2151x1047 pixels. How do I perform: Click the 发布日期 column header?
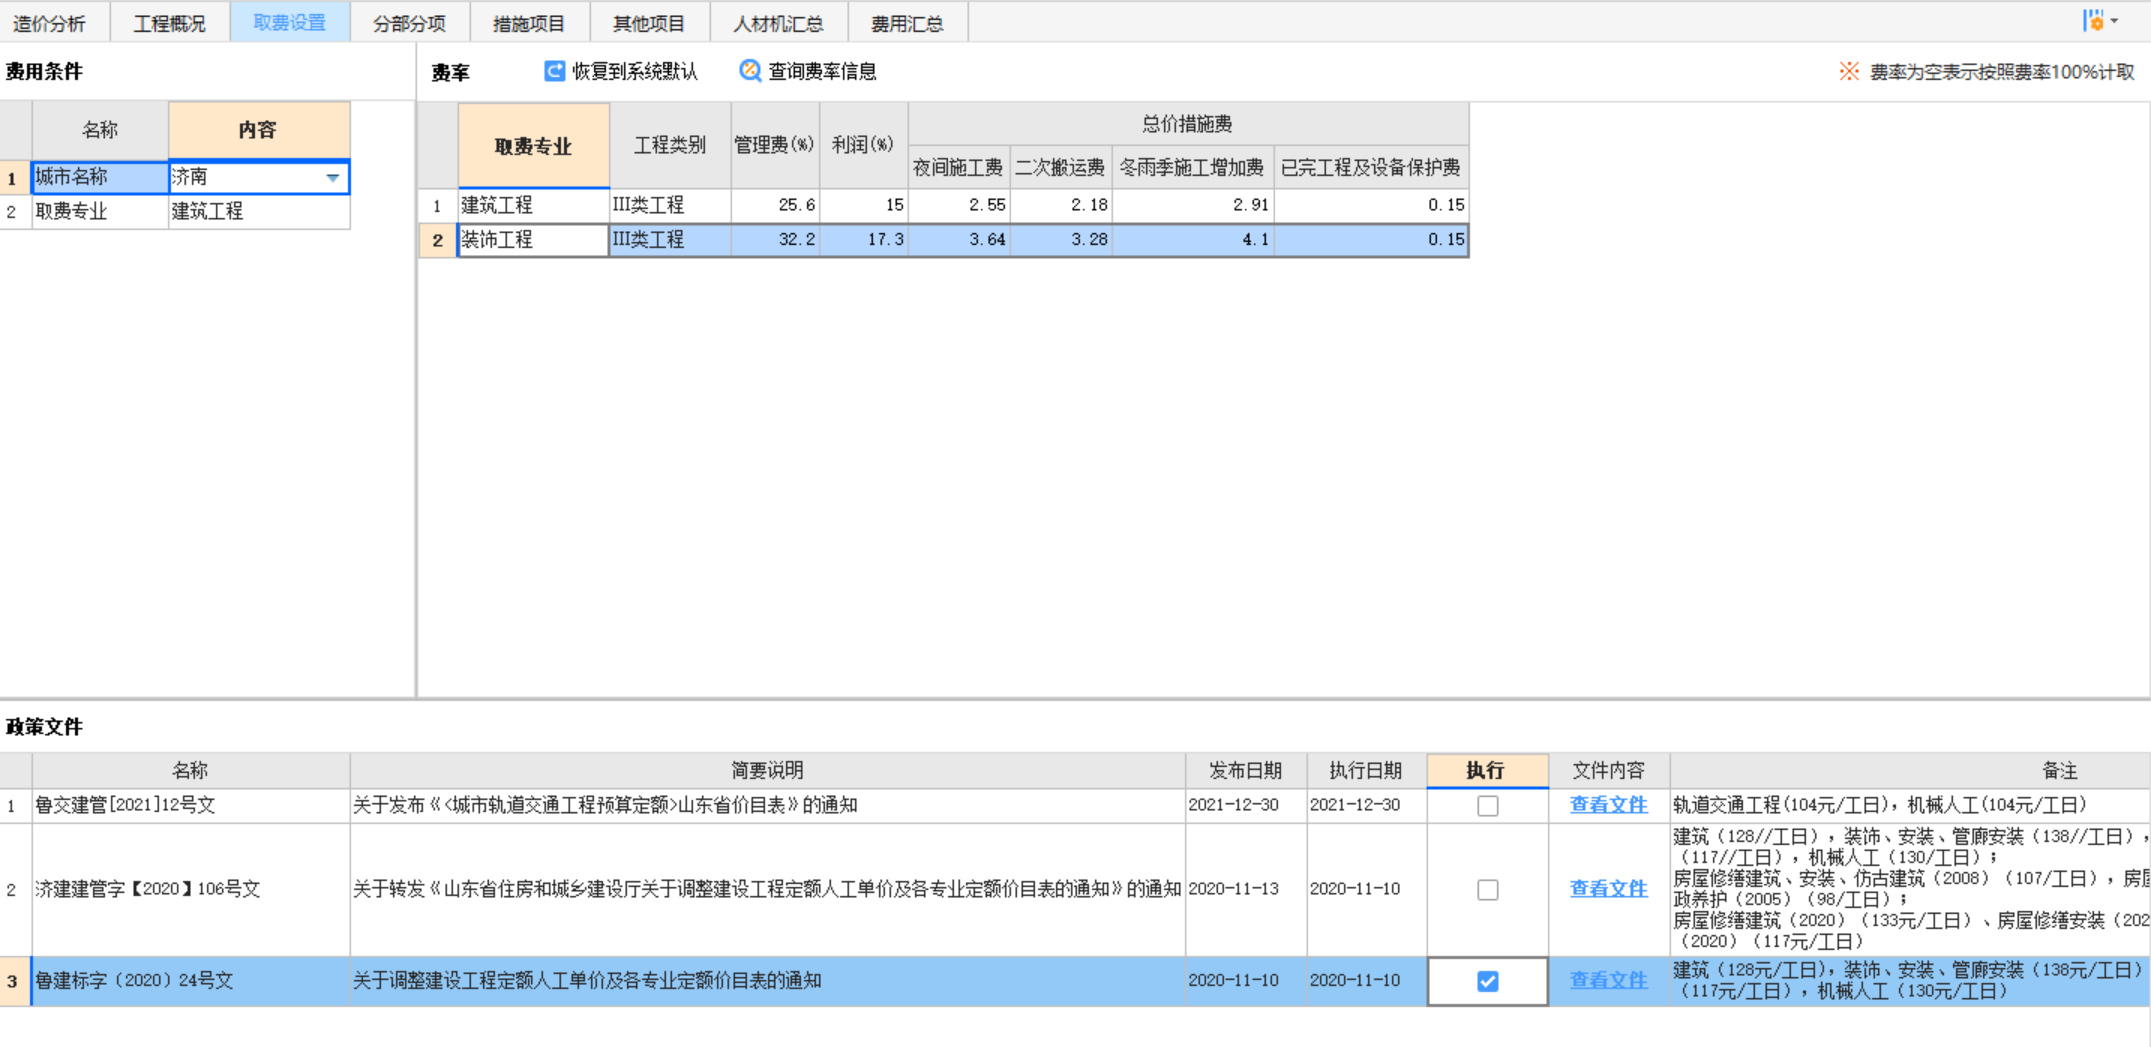(x=1245, y=770)
